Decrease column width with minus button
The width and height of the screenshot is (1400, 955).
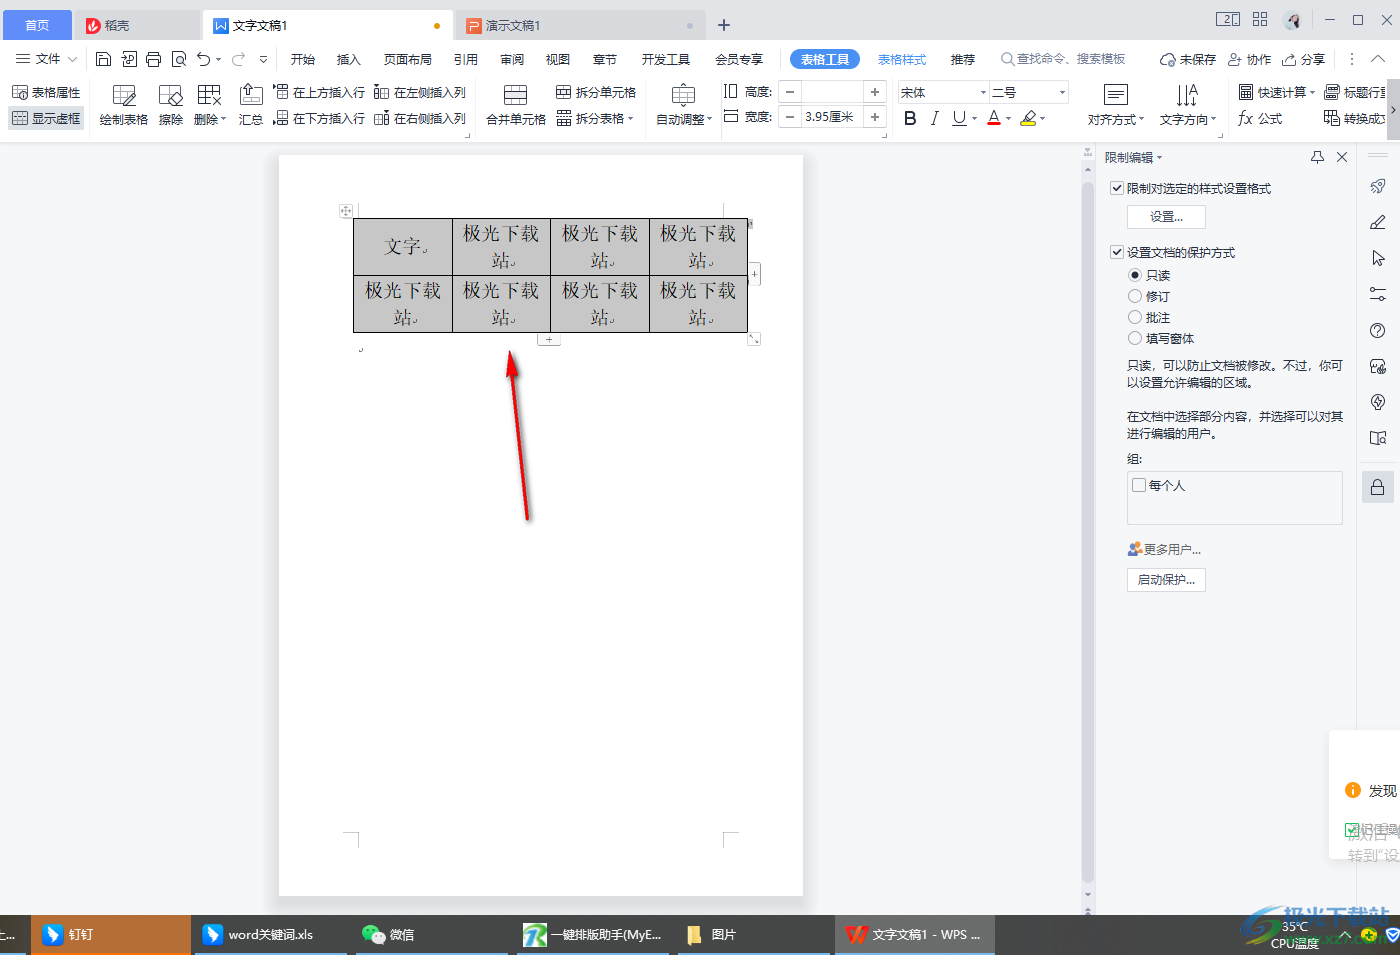790,117
